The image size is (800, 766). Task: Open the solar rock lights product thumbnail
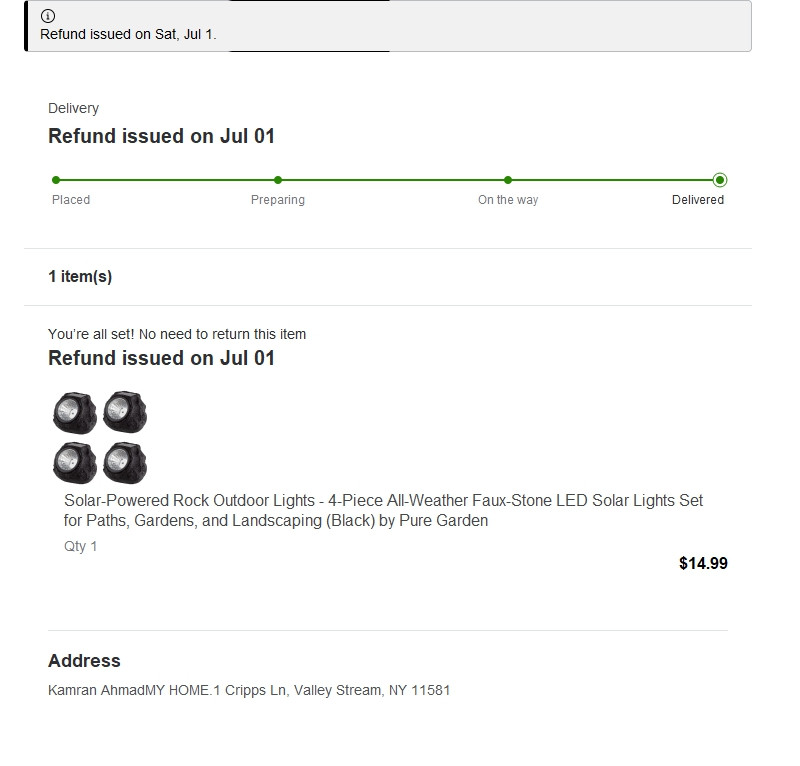(100, 436)
